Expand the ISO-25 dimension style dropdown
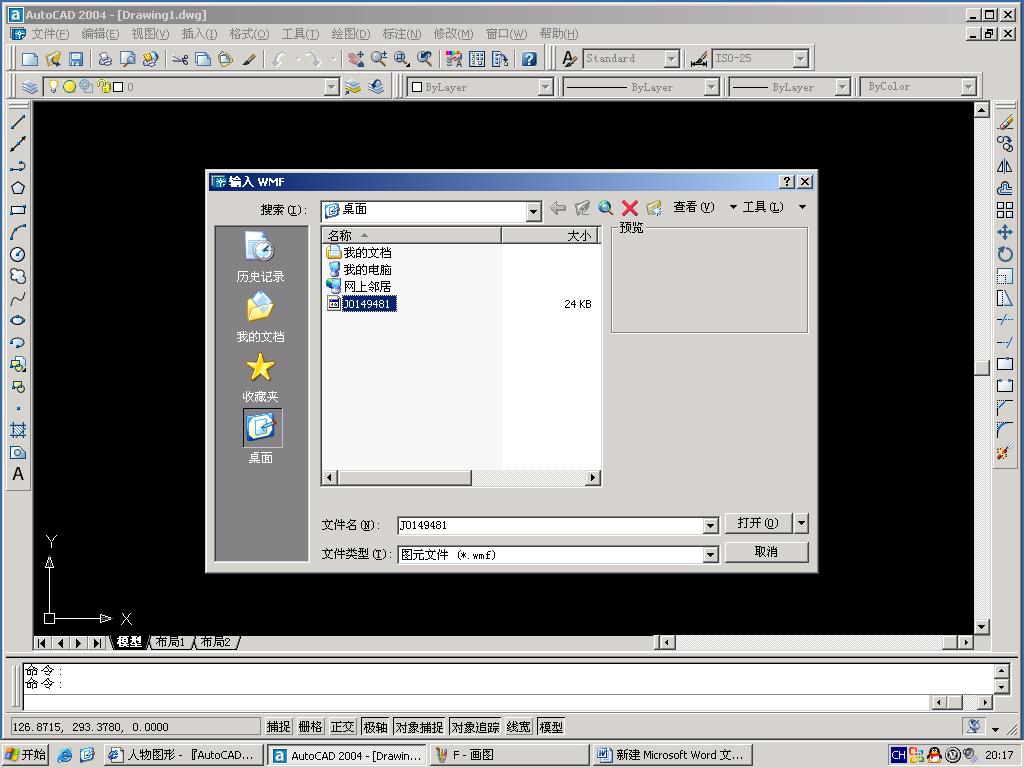Viewport: 1024px width, 768px height. 801,59
